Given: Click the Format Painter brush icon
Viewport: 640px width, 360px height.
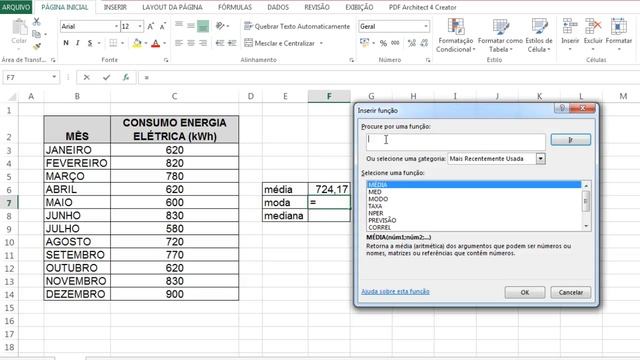Looking at the screenshot, I should [x=37, y=47].
